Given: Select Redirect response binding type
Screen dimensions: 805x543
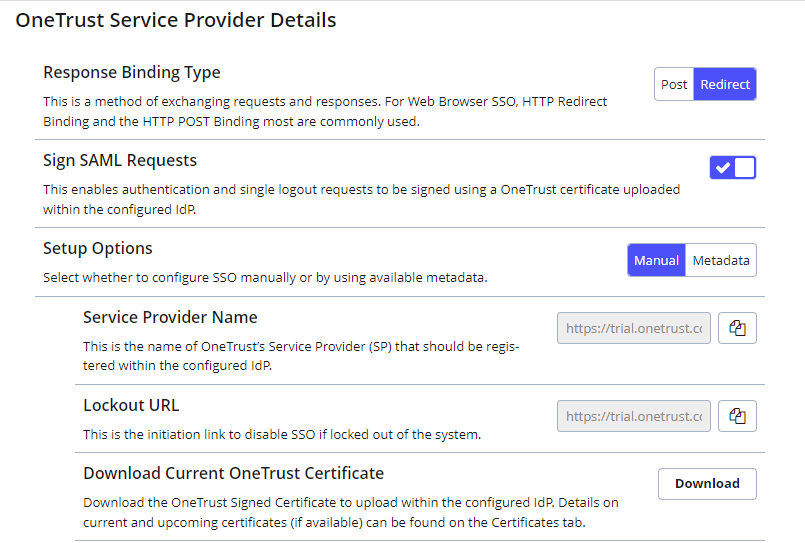Looking at the screenshot, I should point(725,84).
